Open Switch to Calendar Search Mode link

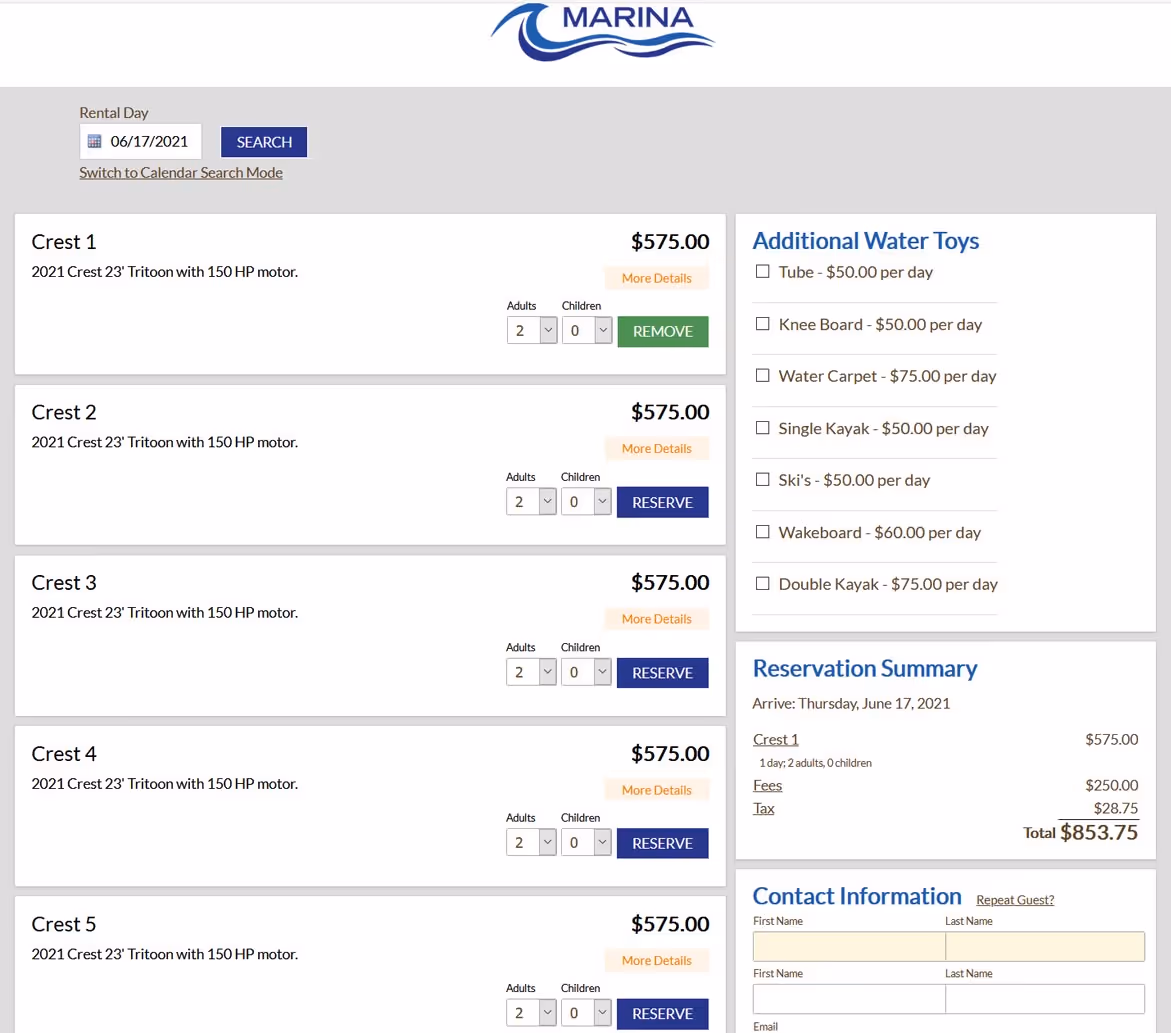click(181, 172)
